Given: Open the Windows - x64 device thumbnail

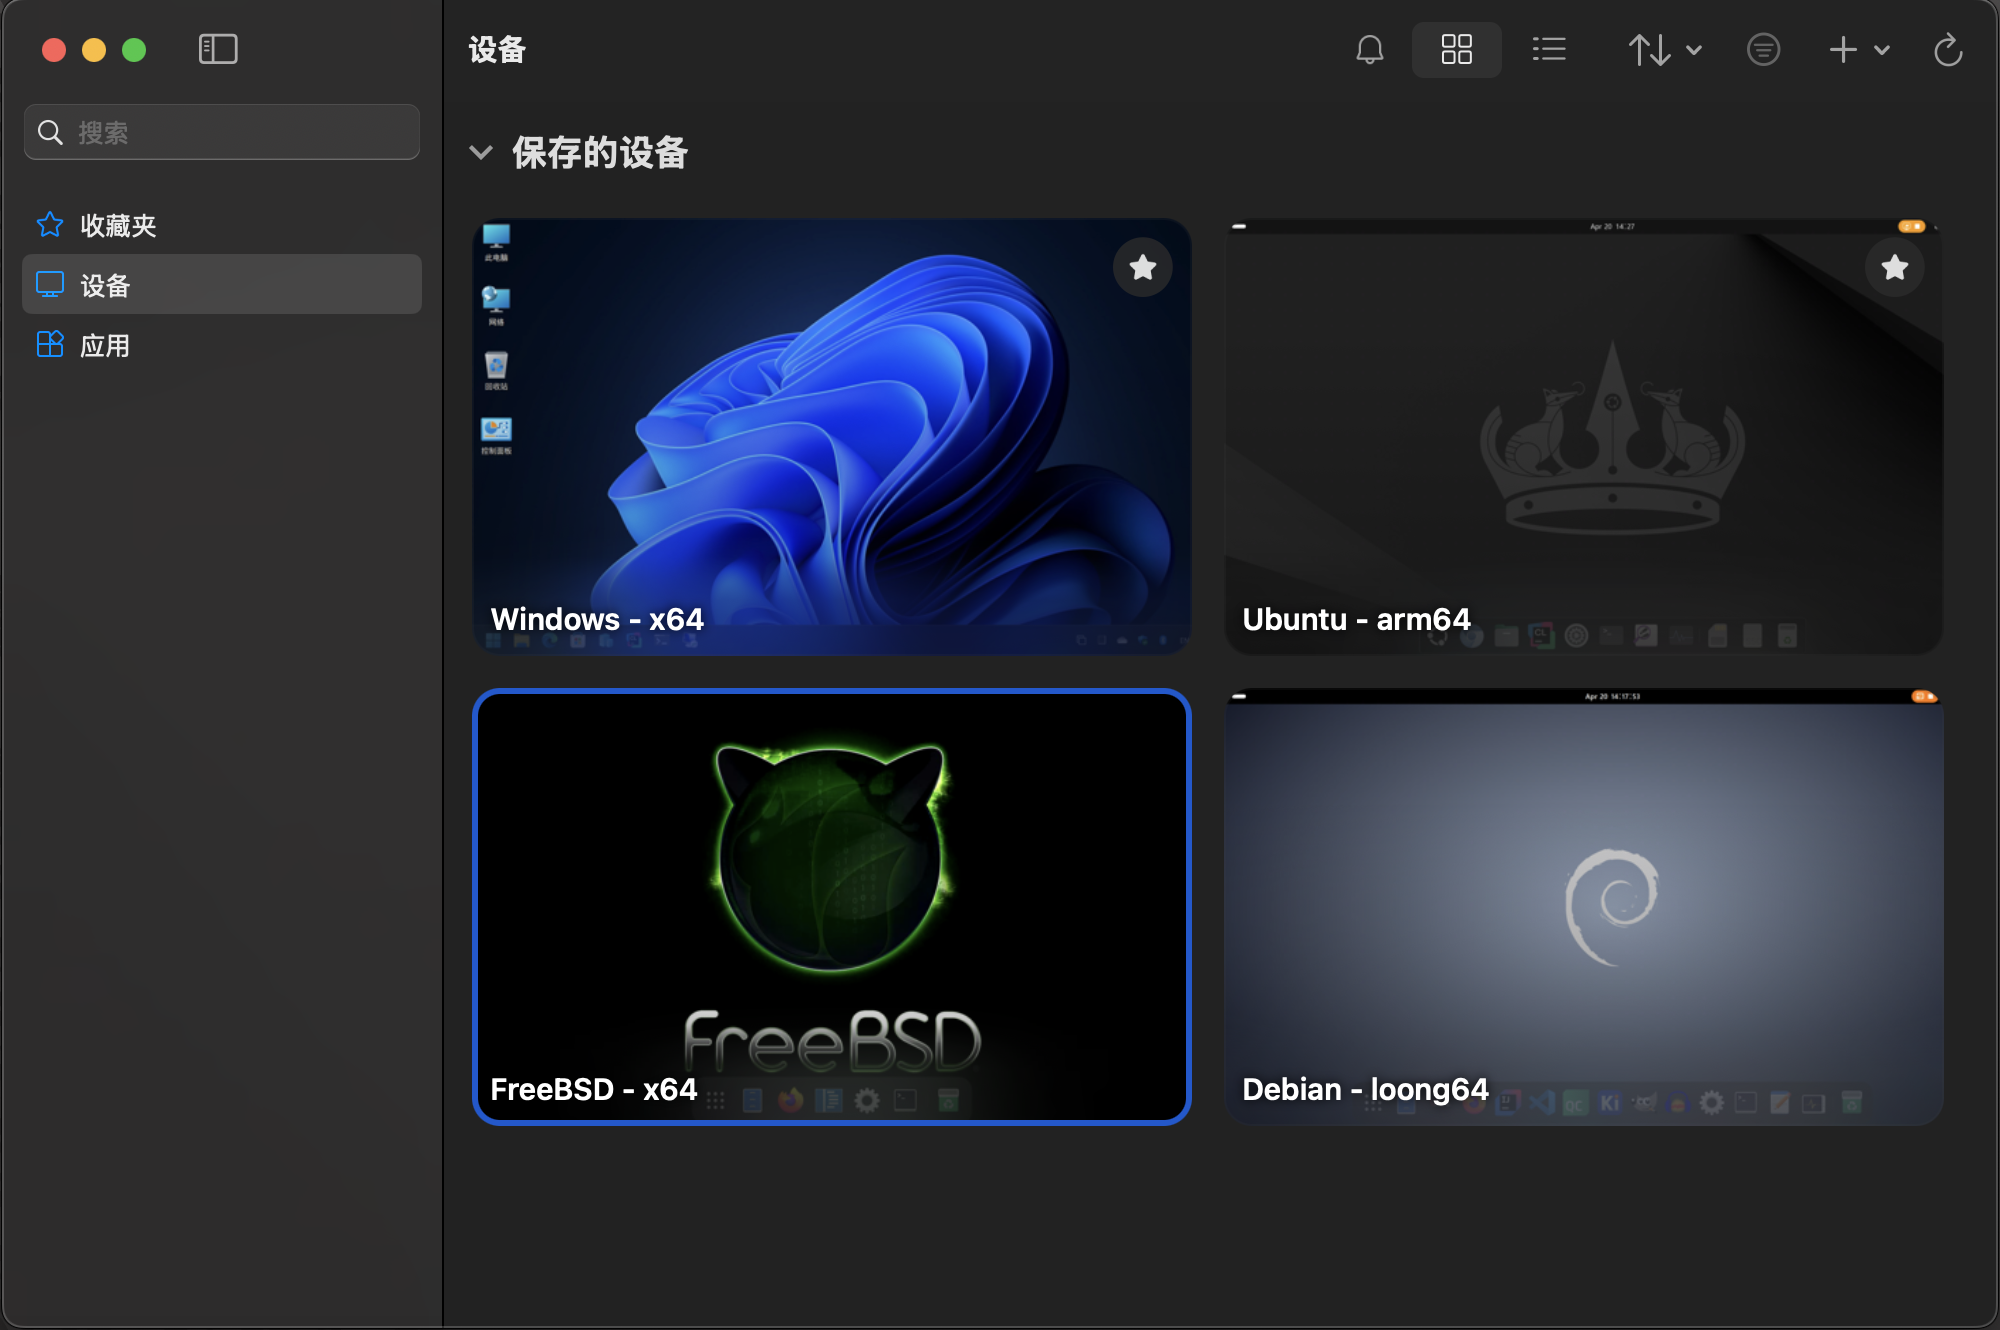Looking at the screenshot, I should click(x=832, y=437).
